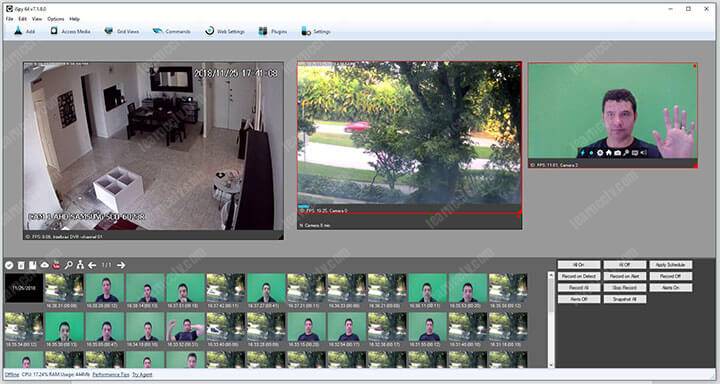
Task: Click the cyan power dot on Camera 2 overlay
Action: (x=591, y=152)
